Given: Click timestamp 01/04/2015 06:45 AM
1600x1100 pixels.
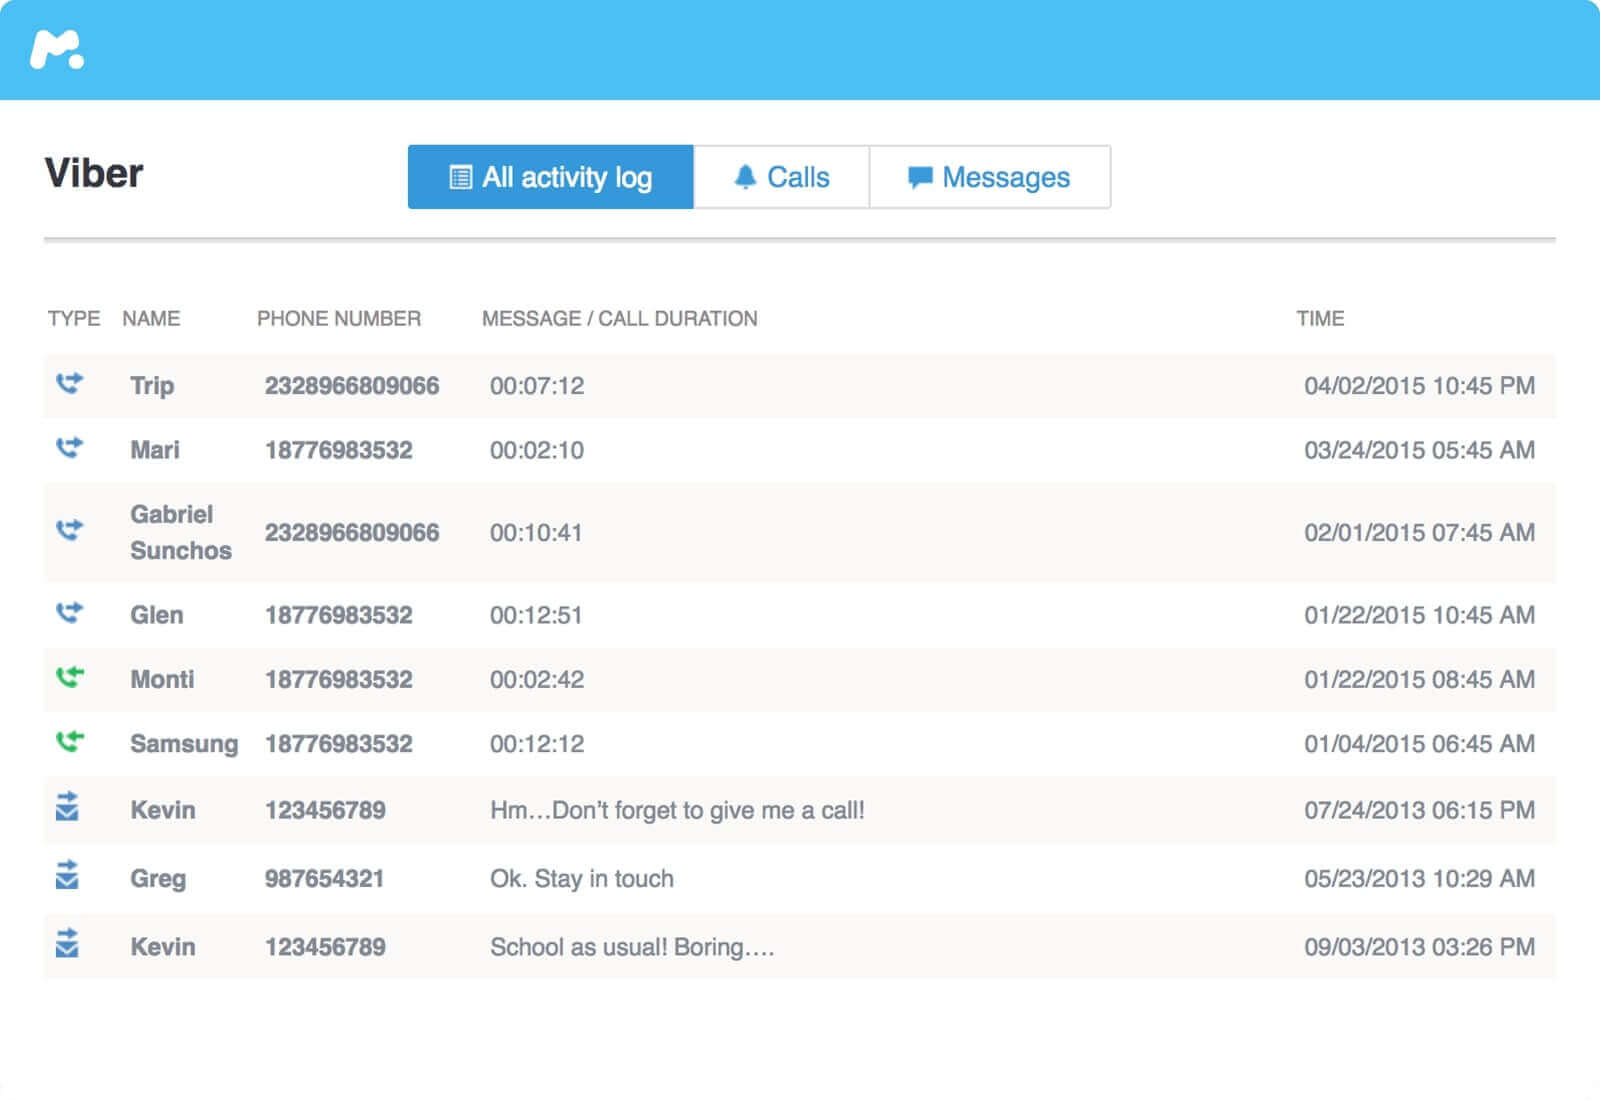Looking at the screenshot, I should click(x=1420, y=744).
